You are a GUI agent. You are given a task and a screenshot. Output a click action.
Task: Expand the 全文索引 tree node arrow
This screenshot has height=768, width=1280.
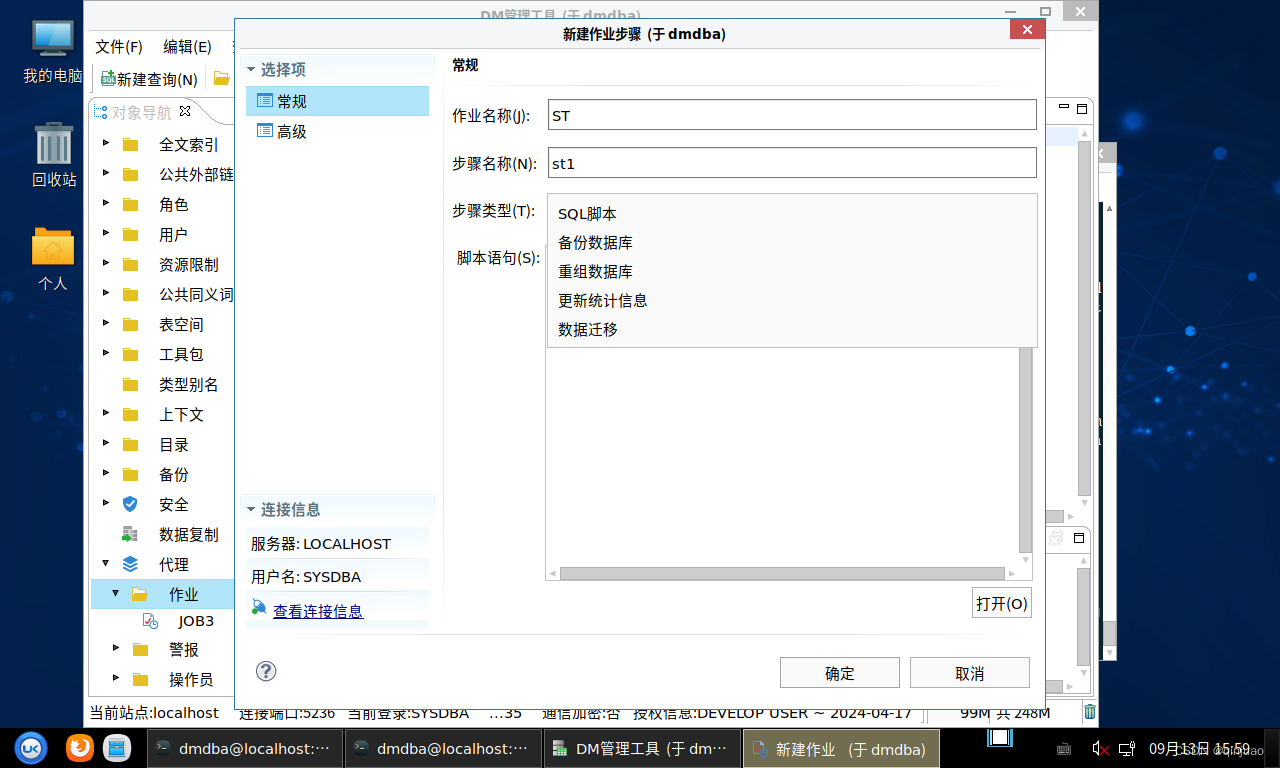[x=106, y=144]
